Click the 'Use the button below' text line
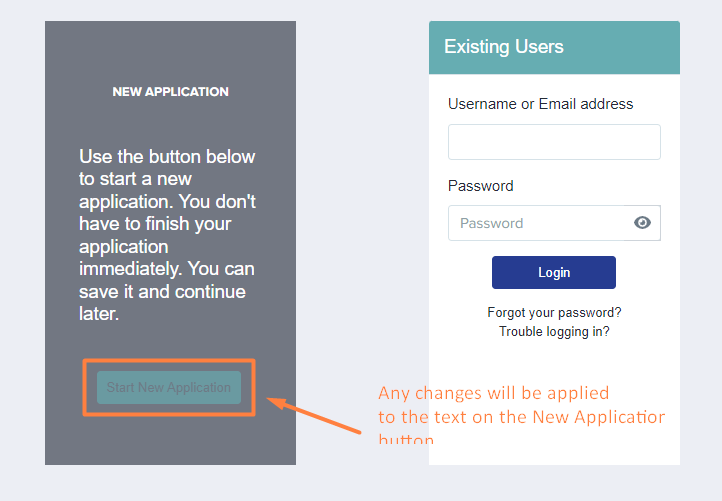Viewport: 722px width, 501px height. point(167,157)
